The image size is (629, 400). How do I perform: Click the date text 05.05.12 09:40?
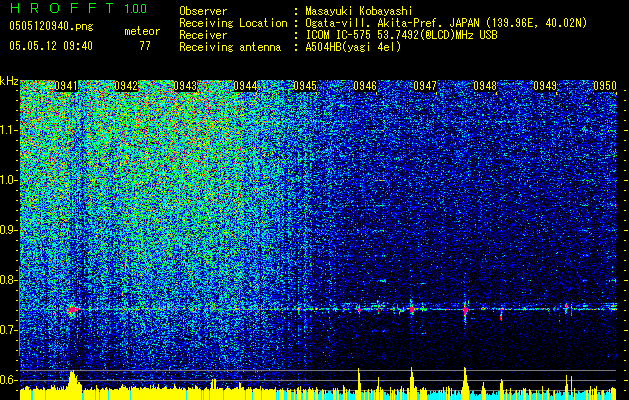[x=51, y=46]
